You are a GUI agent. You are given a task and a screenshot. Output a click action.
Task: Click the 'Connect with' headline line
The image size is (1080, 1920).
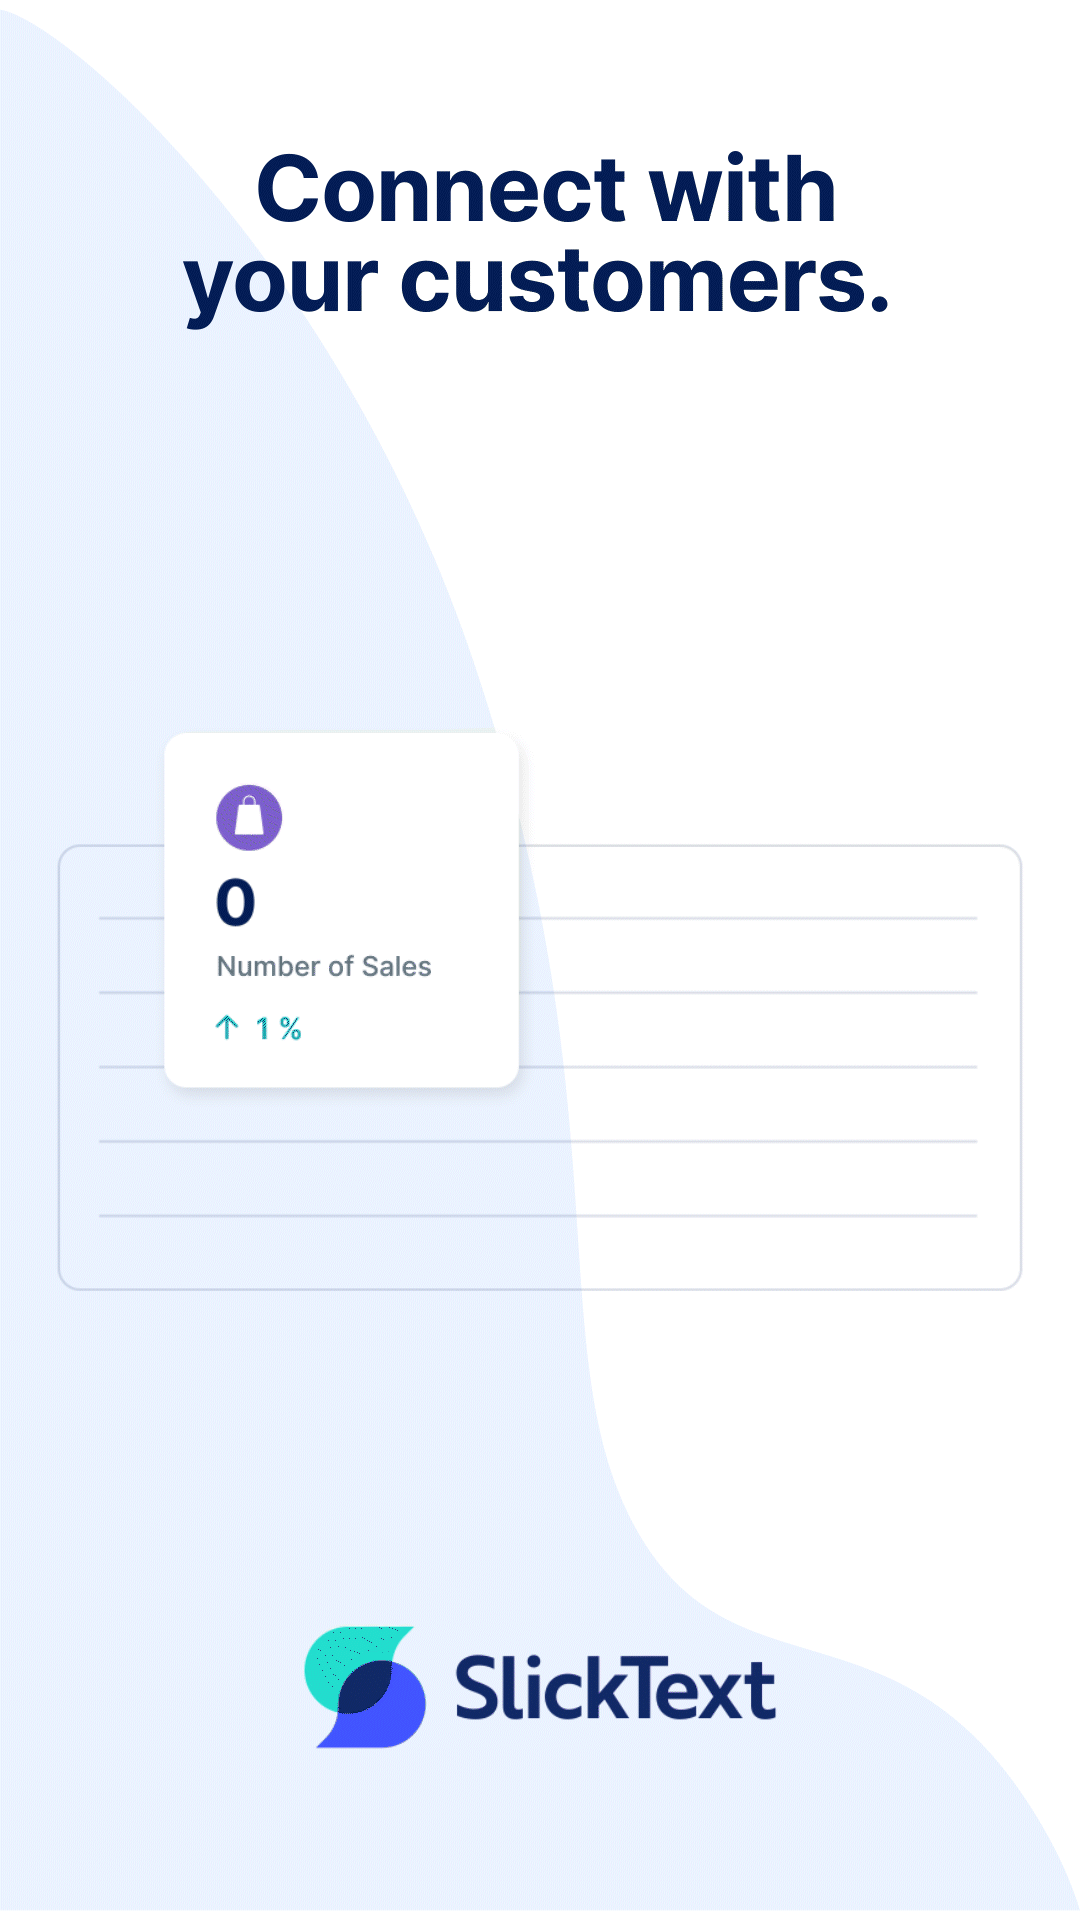point(546,189)
